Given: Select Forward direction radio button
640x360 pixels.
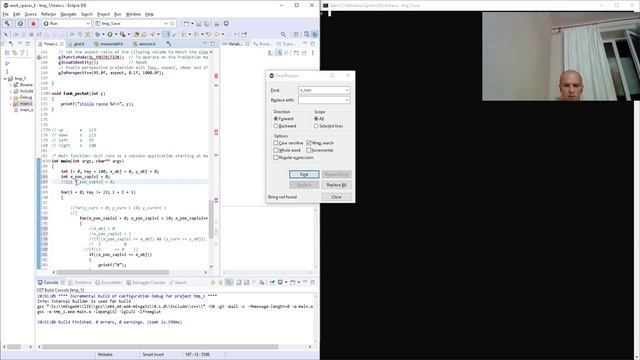Looking at the screenshot, I should [x=276, y=119].
